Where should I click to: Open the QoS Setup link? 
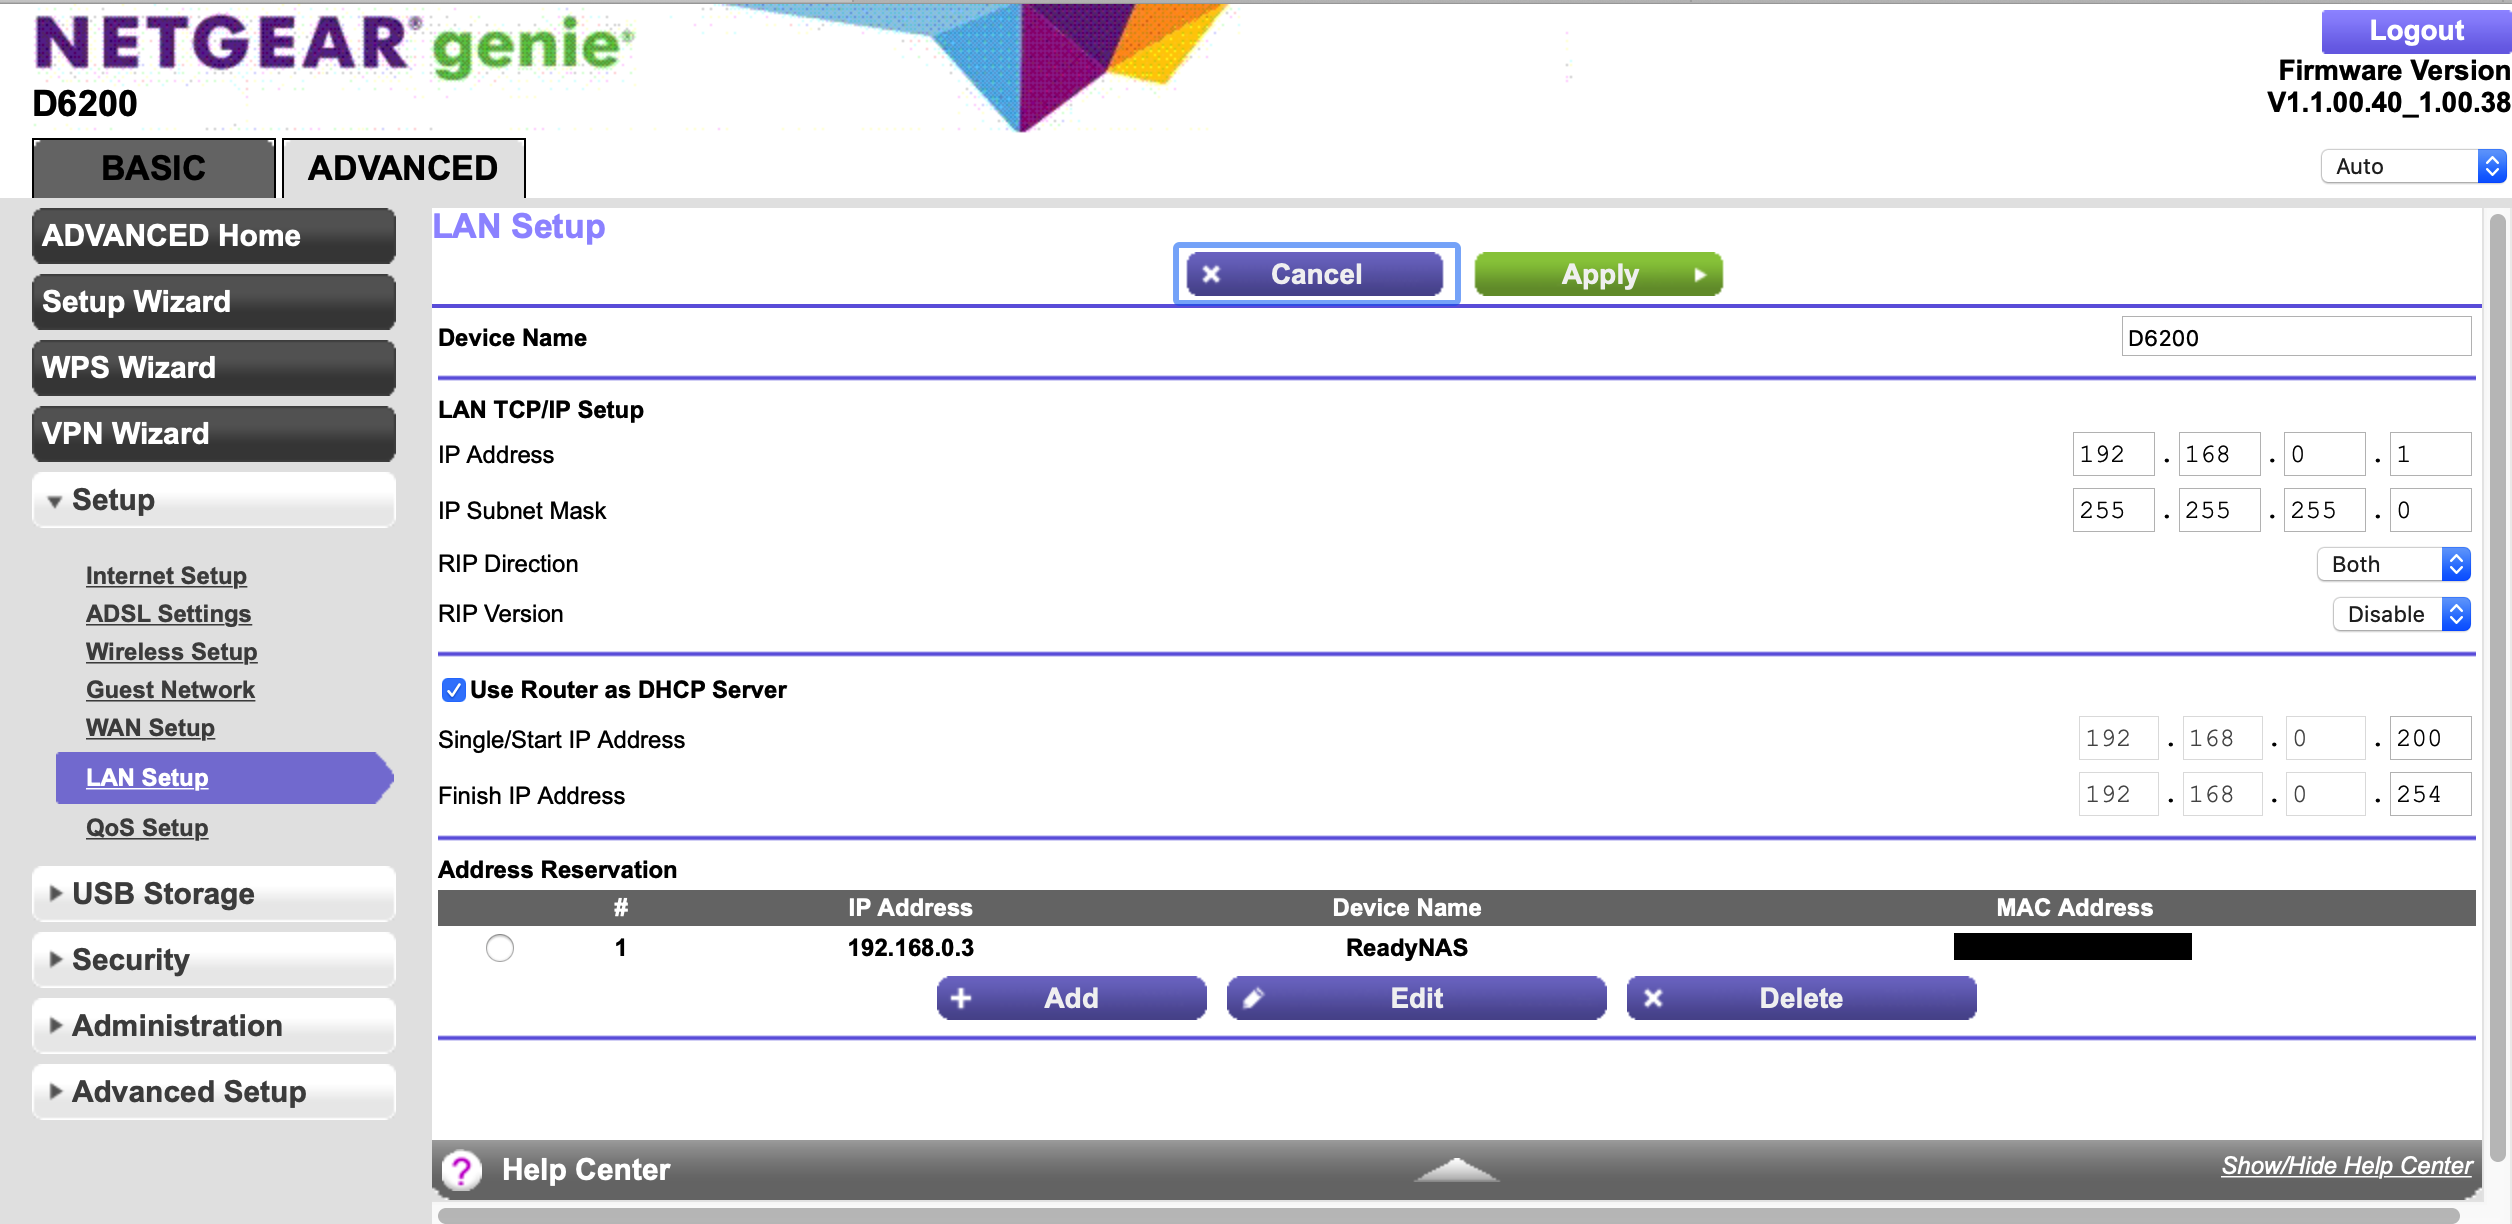[x=147, y=828]
